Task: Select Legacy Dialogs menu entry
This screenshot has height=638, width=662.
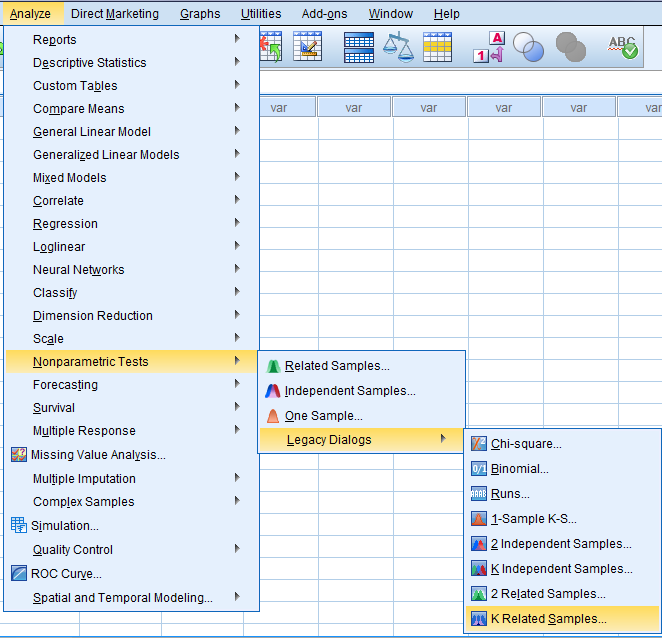Action: (361, 440)
